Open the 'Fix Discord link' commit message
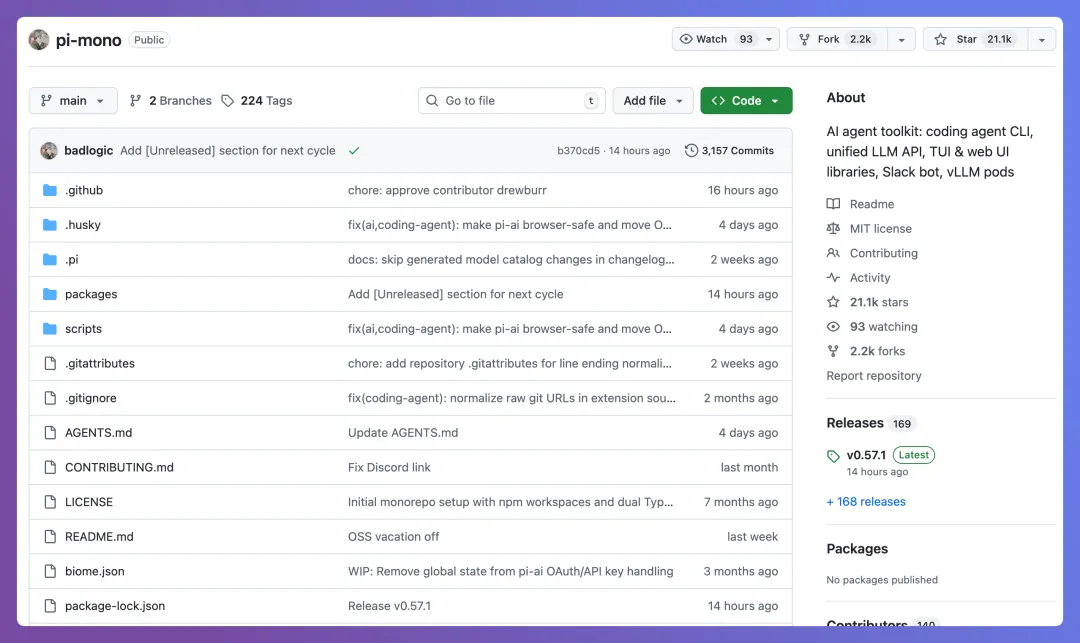This screenshot has height=643, width=1080. (x=389, y=467)
